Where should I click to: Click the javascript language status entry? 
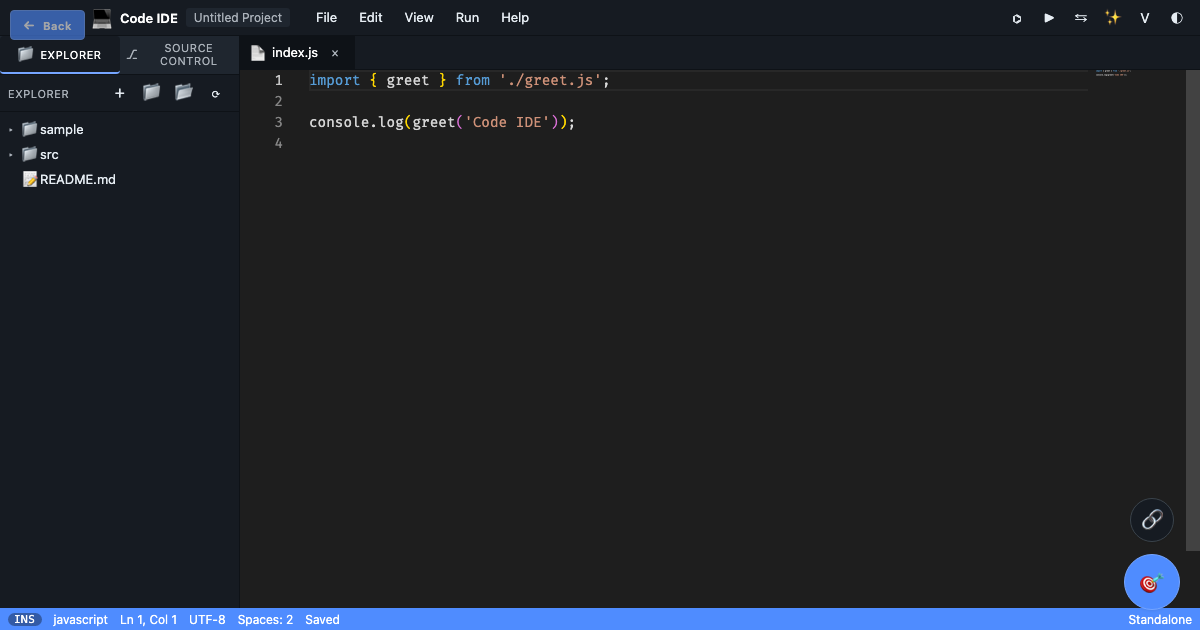80,620
